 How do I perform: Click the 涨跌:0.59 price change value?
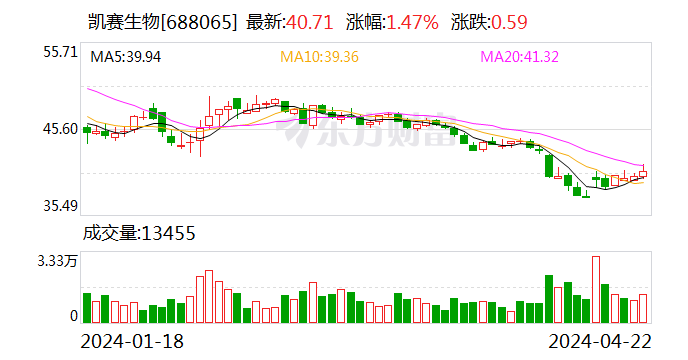tap(489, 22)
